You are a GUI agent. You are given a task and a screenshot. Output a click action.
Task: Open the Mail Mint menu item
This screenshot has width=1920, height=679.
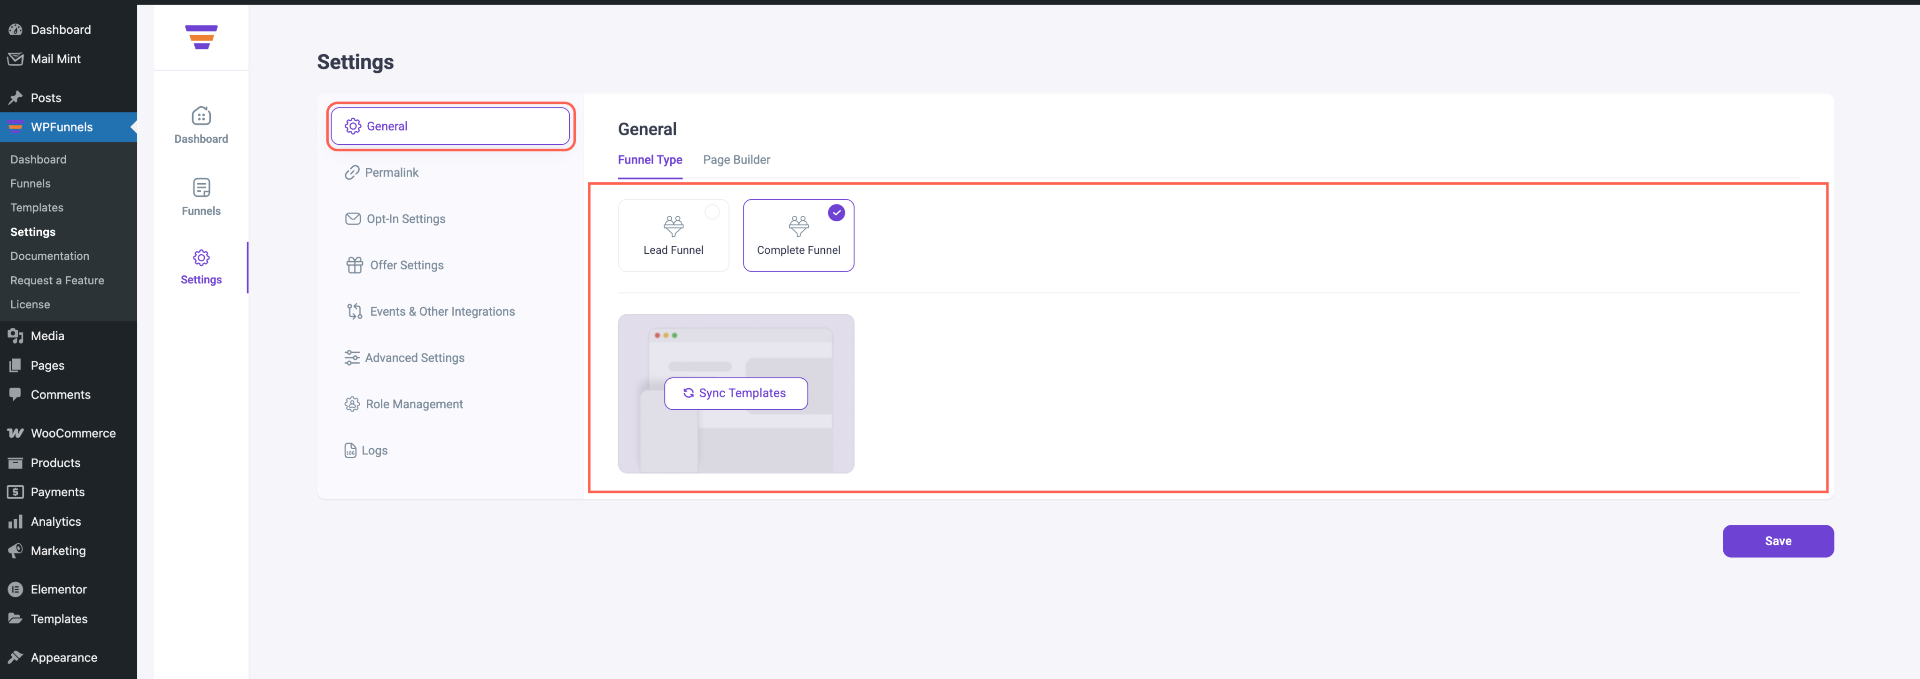(68, 59)
